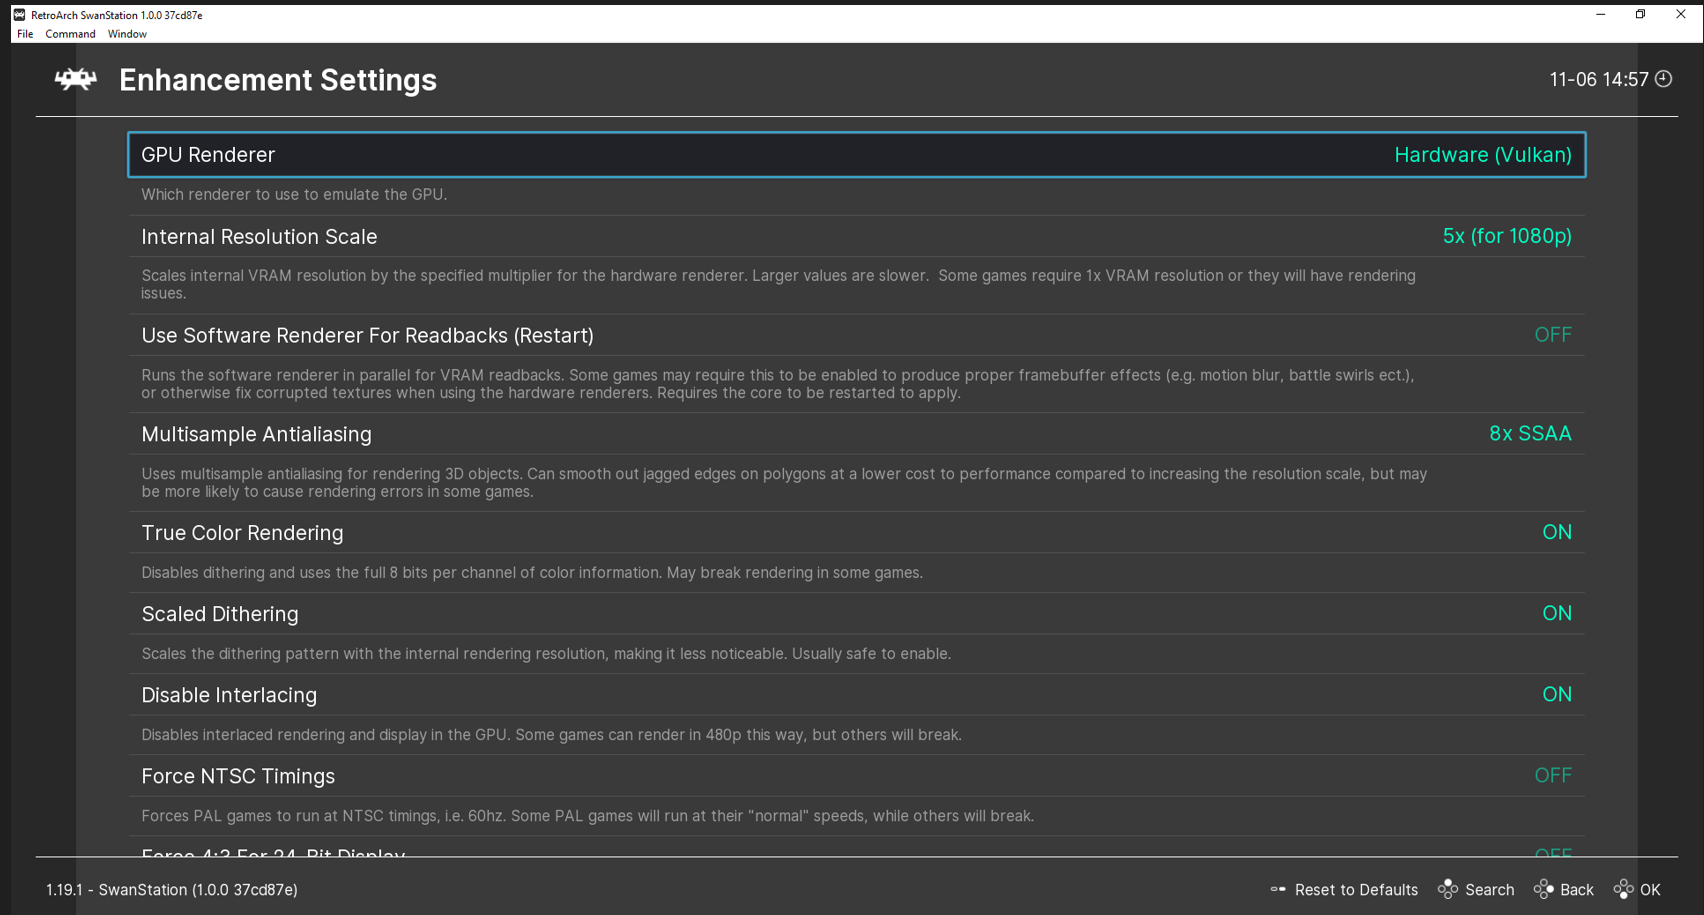Click the Search label in footer

[x=1489, y=890]
